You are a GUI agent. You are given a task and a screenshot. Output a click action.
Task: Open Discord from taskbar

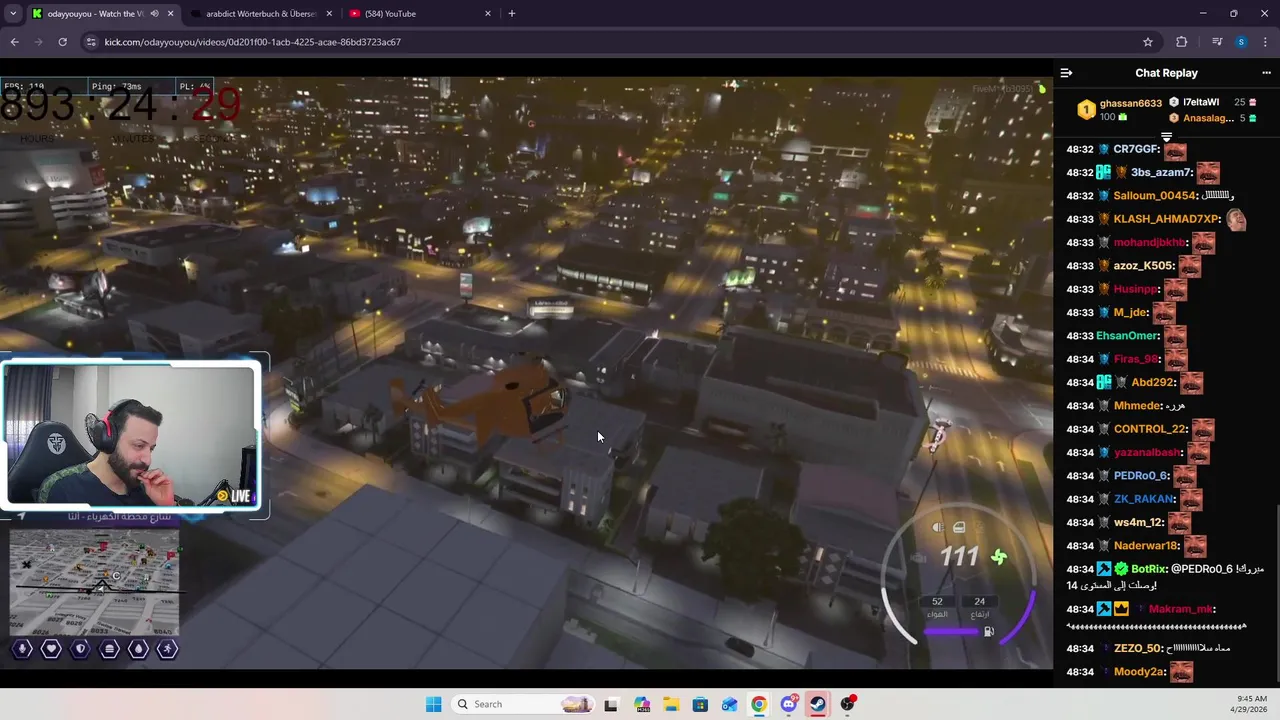pyautogui.click(x=789, y=704)
